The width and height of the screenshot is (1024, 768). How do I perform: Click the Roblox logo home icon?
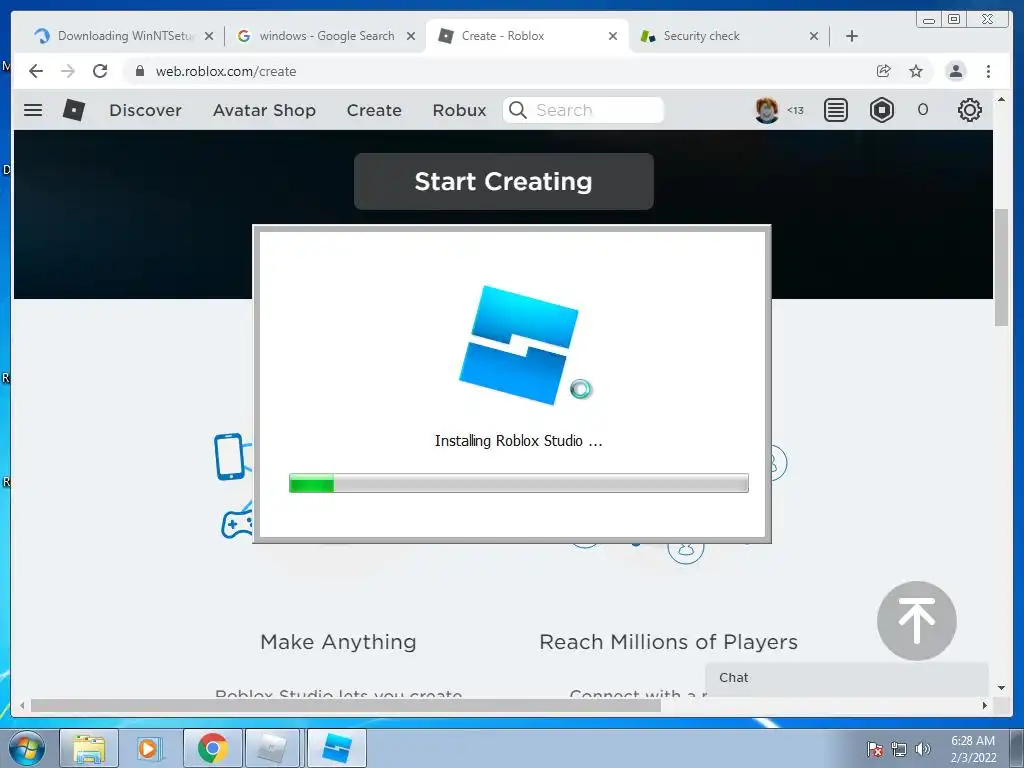click(x=74, y=110)
